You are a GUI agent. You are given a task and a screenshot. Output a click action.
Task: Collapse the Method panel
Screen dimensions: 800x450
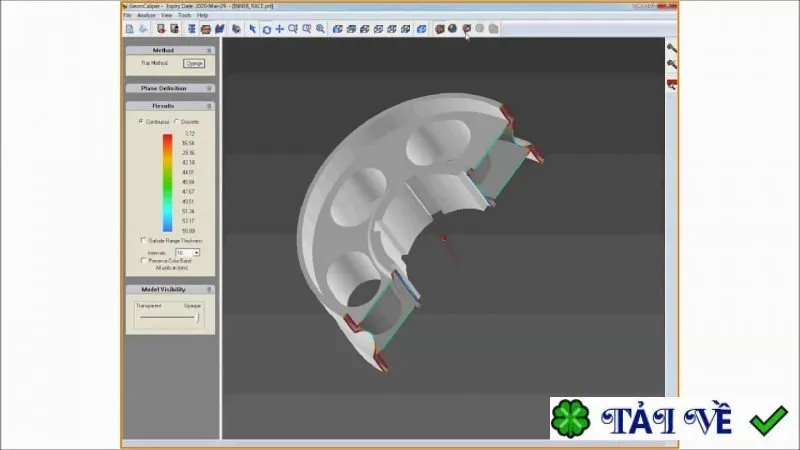tap(209, 51)
